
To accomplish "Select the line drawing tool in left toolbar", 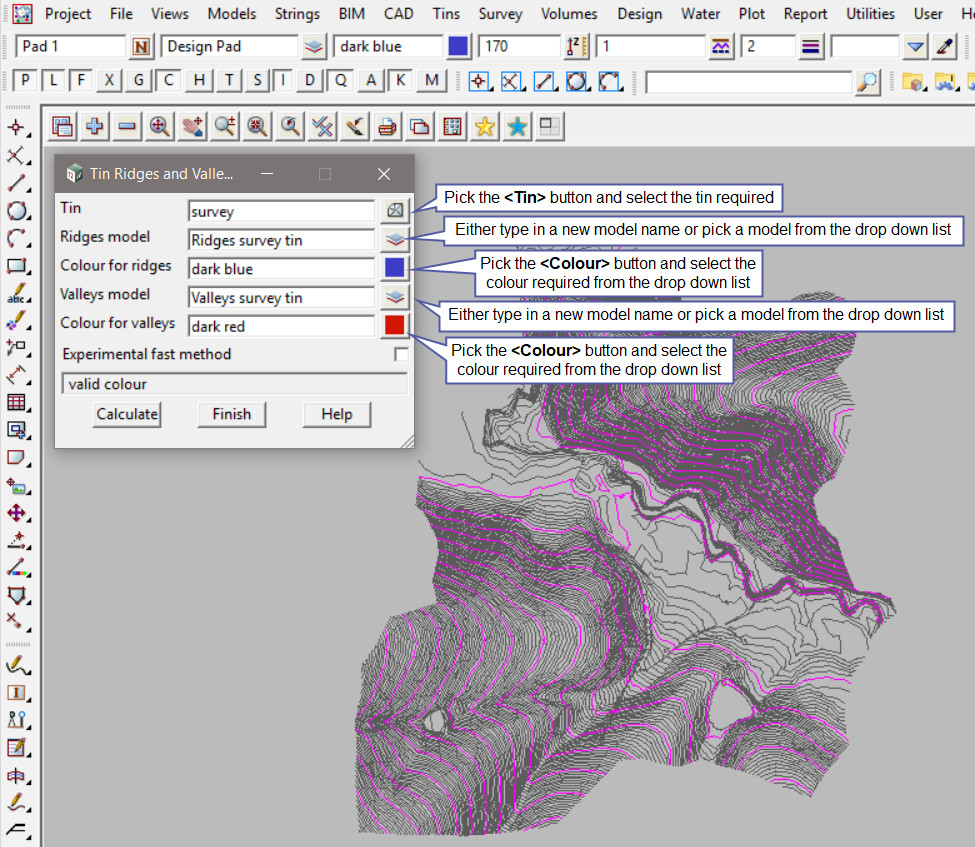I will click(16, 183).
